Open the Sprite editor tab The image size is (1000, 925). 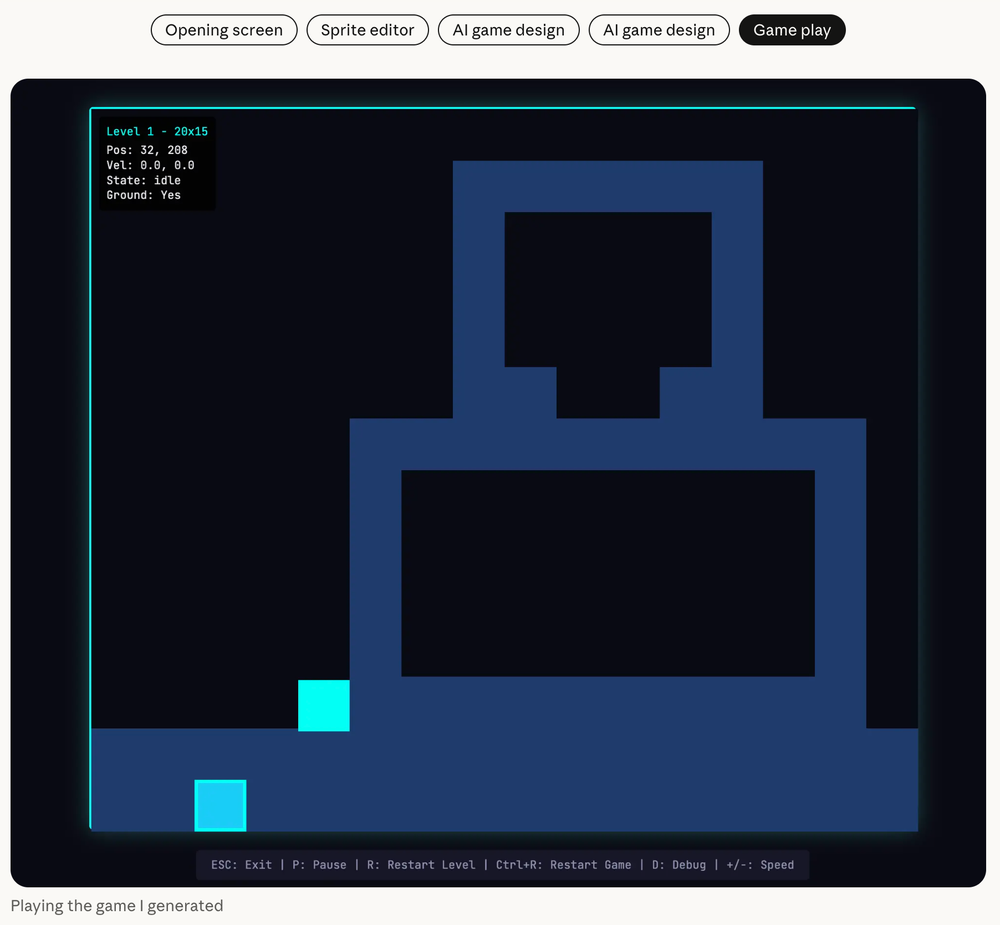pyautogui.click(x=367, y=30)
